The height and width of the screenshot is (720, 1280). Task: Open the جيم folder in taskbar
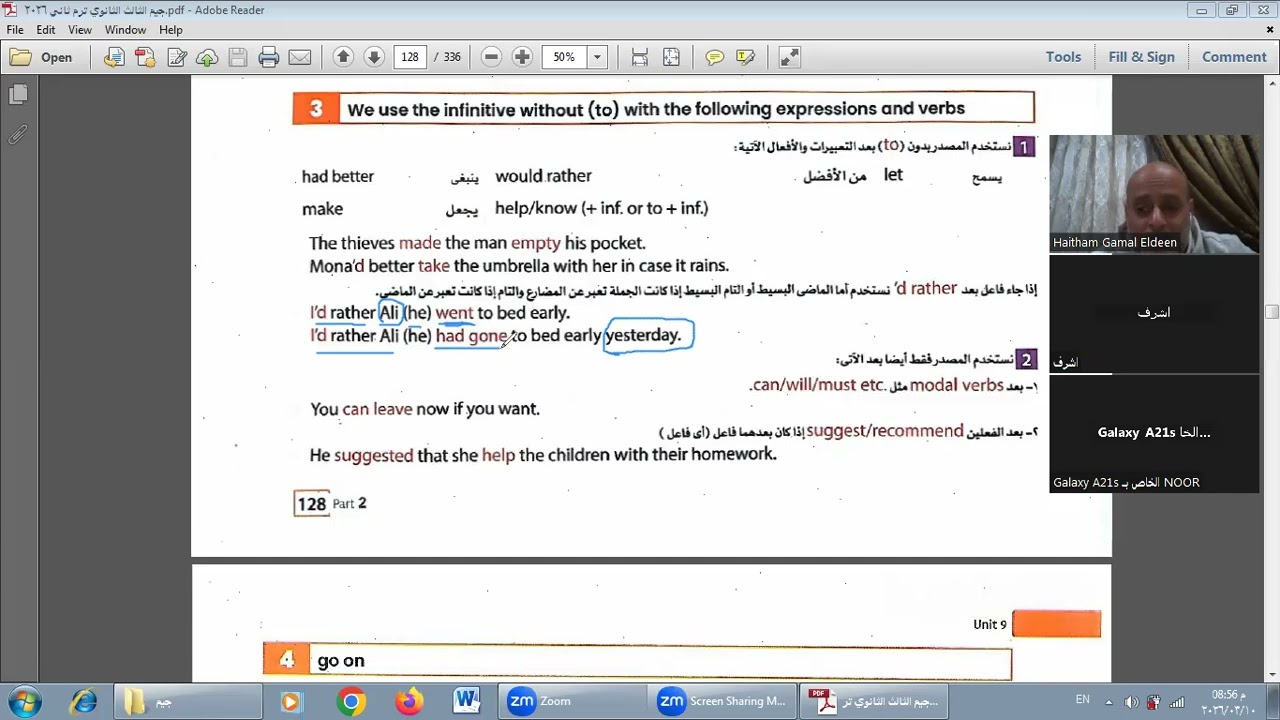(188, 701)
